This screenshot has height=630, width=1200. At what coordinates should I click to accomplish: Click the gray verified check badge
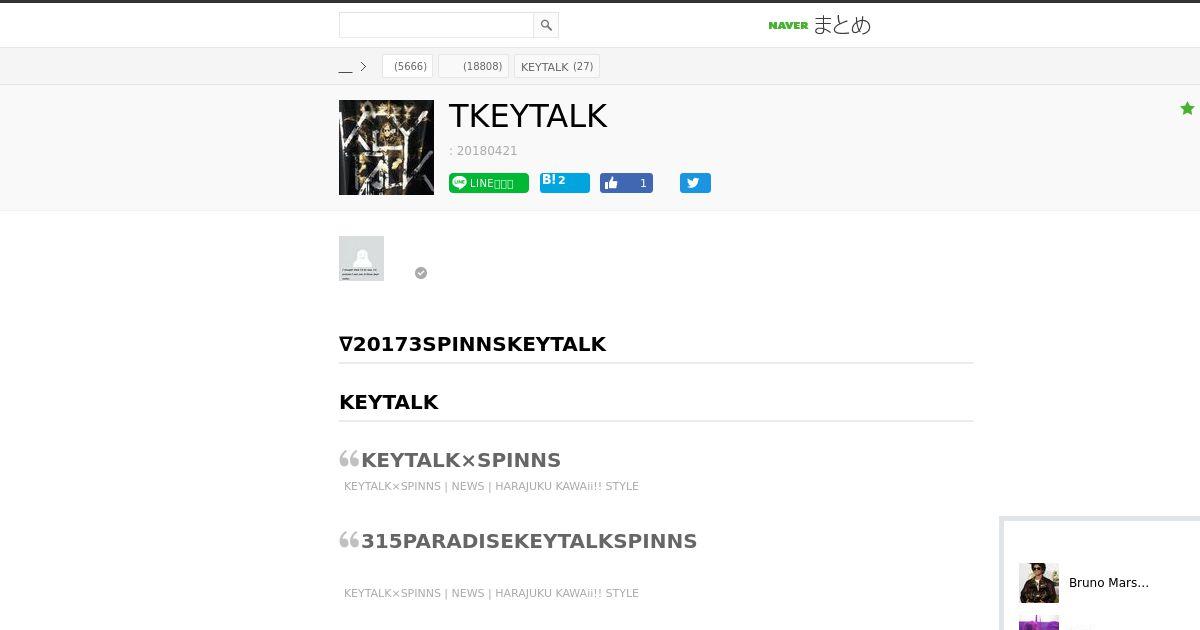coord(421,273)
